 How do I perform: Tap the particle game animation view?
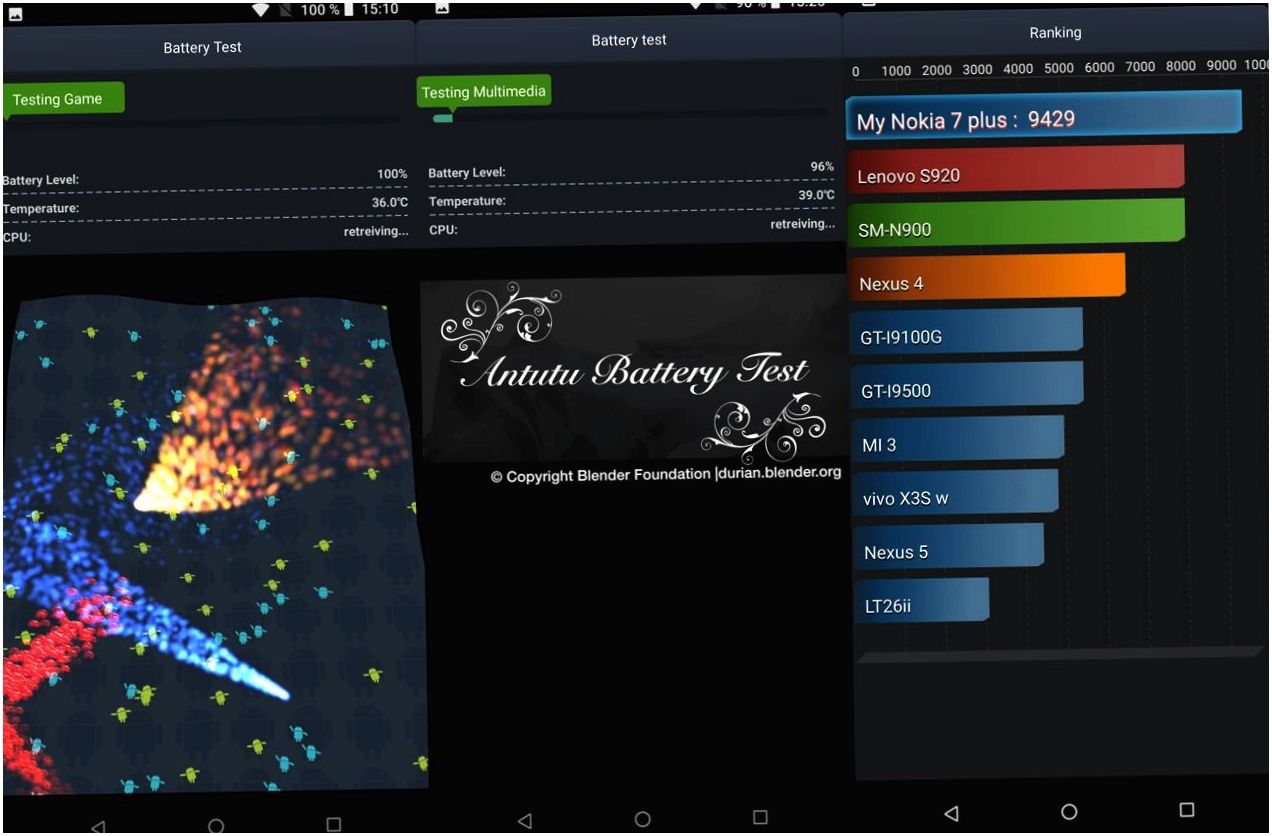[x=214, y=545]
